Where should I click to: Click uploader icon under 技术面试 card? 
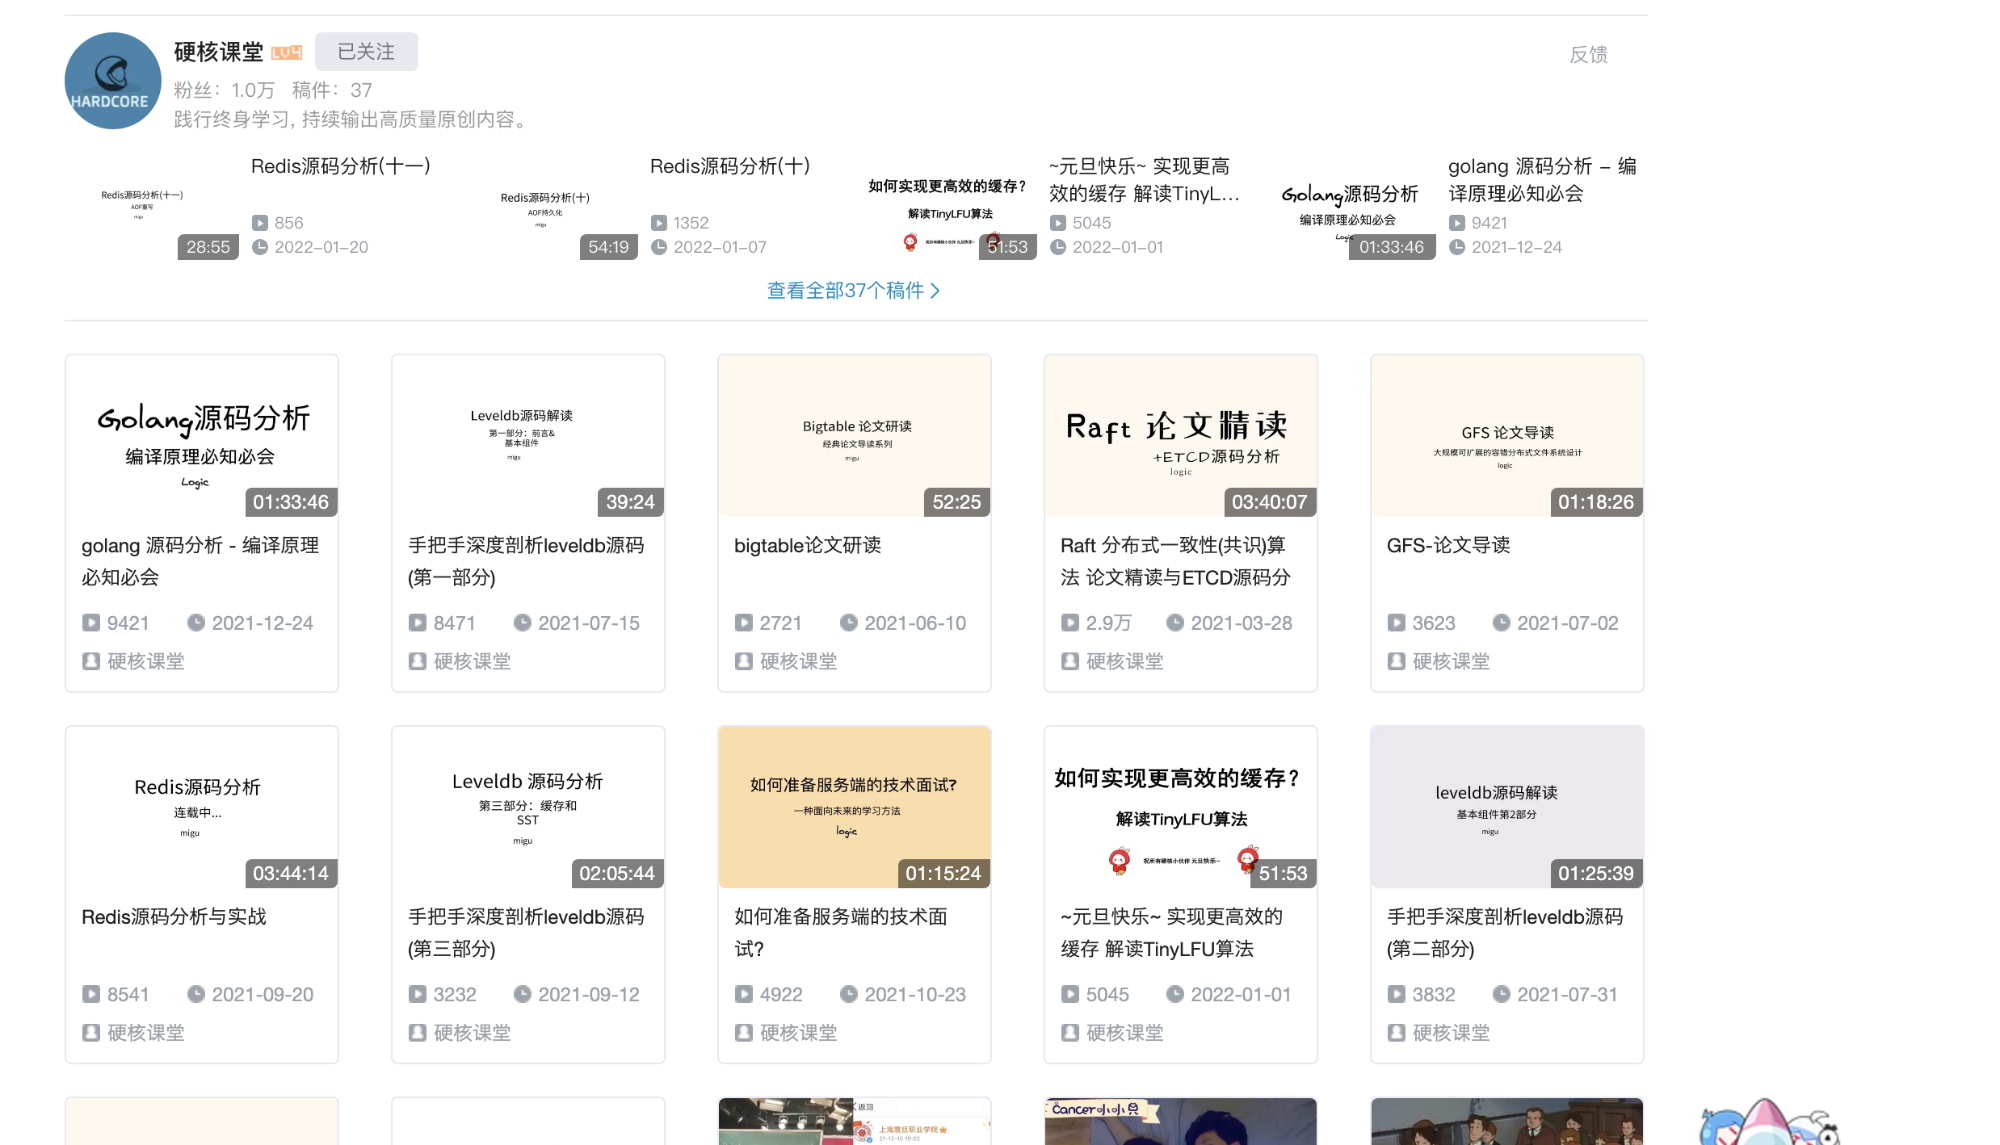pyautogui.click(x=743, y=1032)
